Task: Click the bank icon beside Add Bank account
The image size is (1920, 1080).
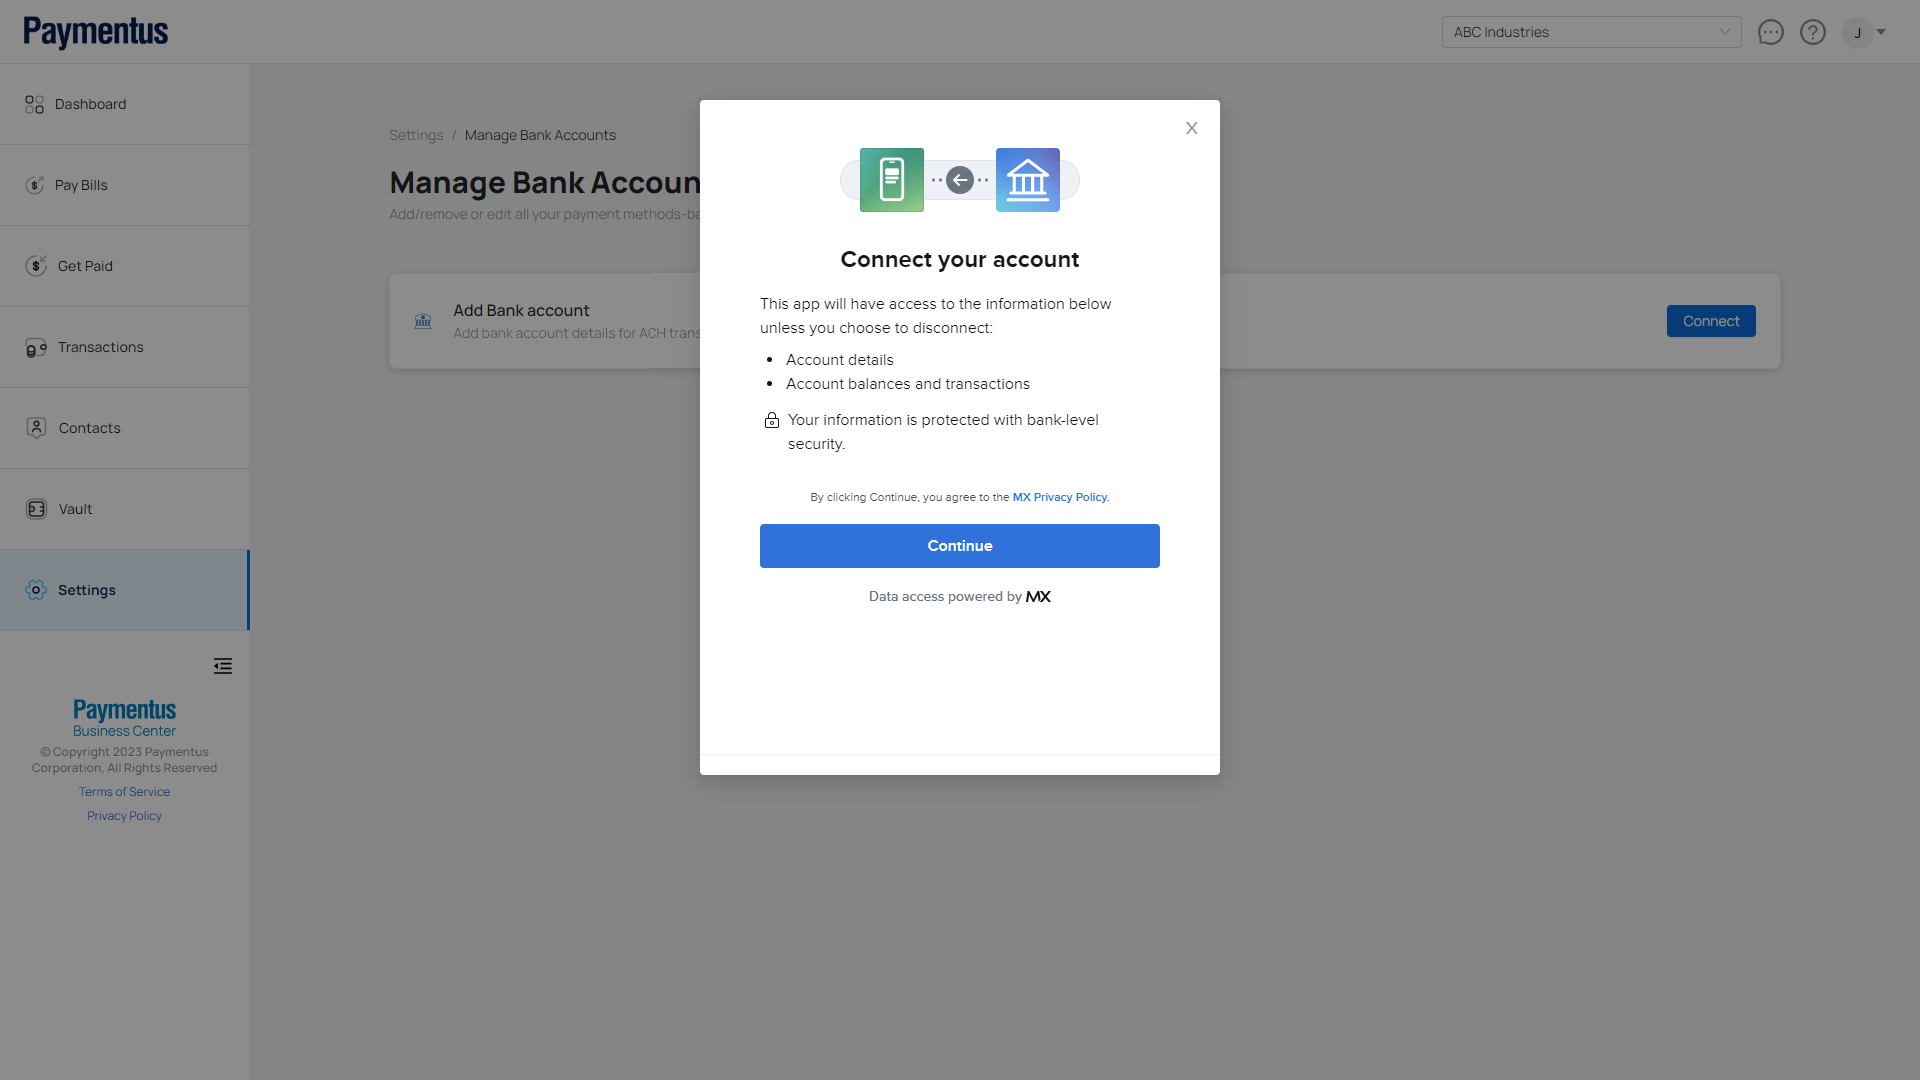Action: point(423,321)
